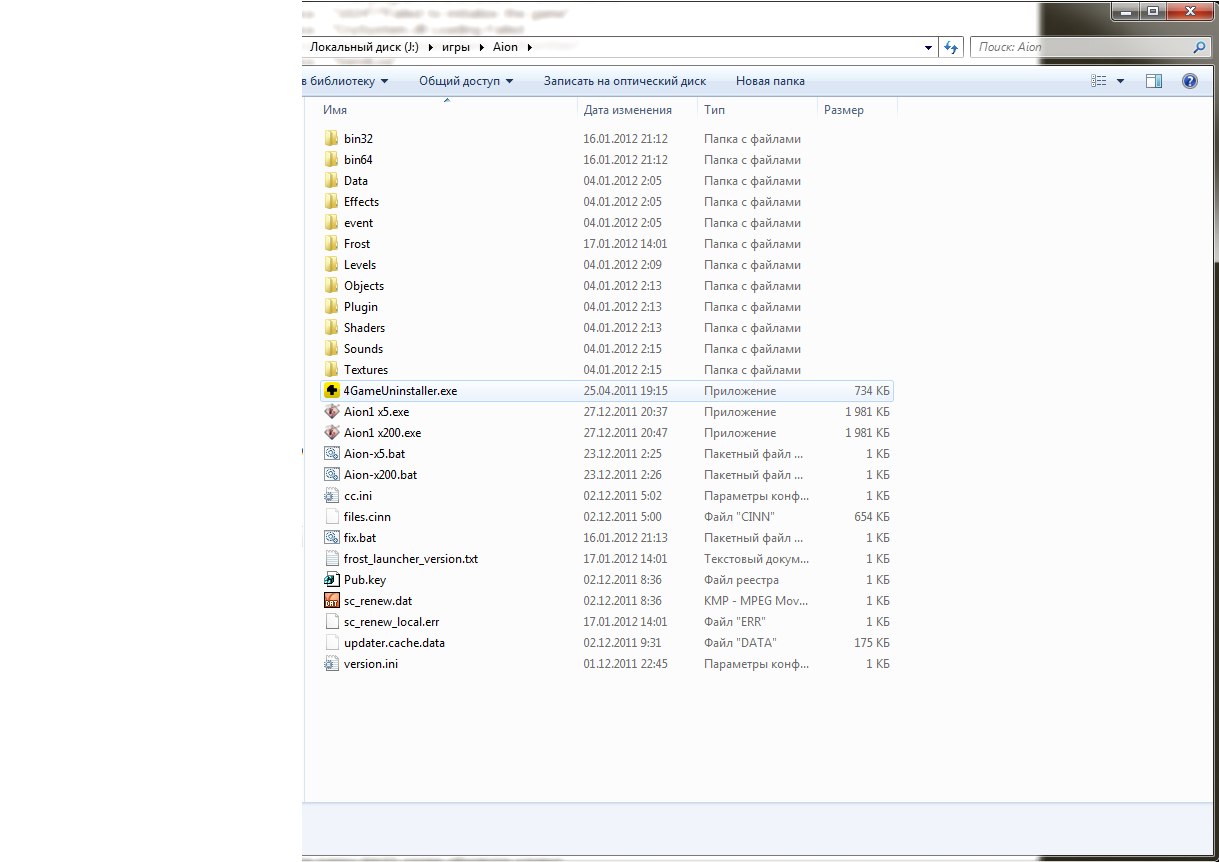The image size is (1219, 862).
Task: Click the version.ini file icon
Action: [332, 664]
